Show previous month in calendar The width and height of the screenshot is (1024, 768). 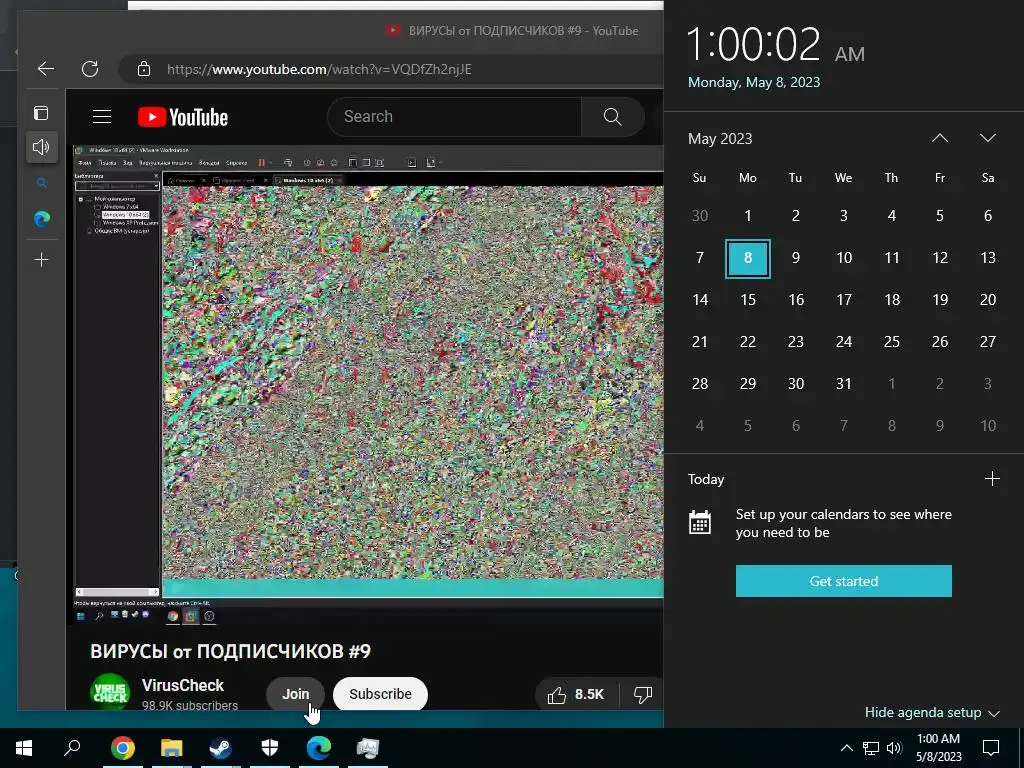click(940, 138)
